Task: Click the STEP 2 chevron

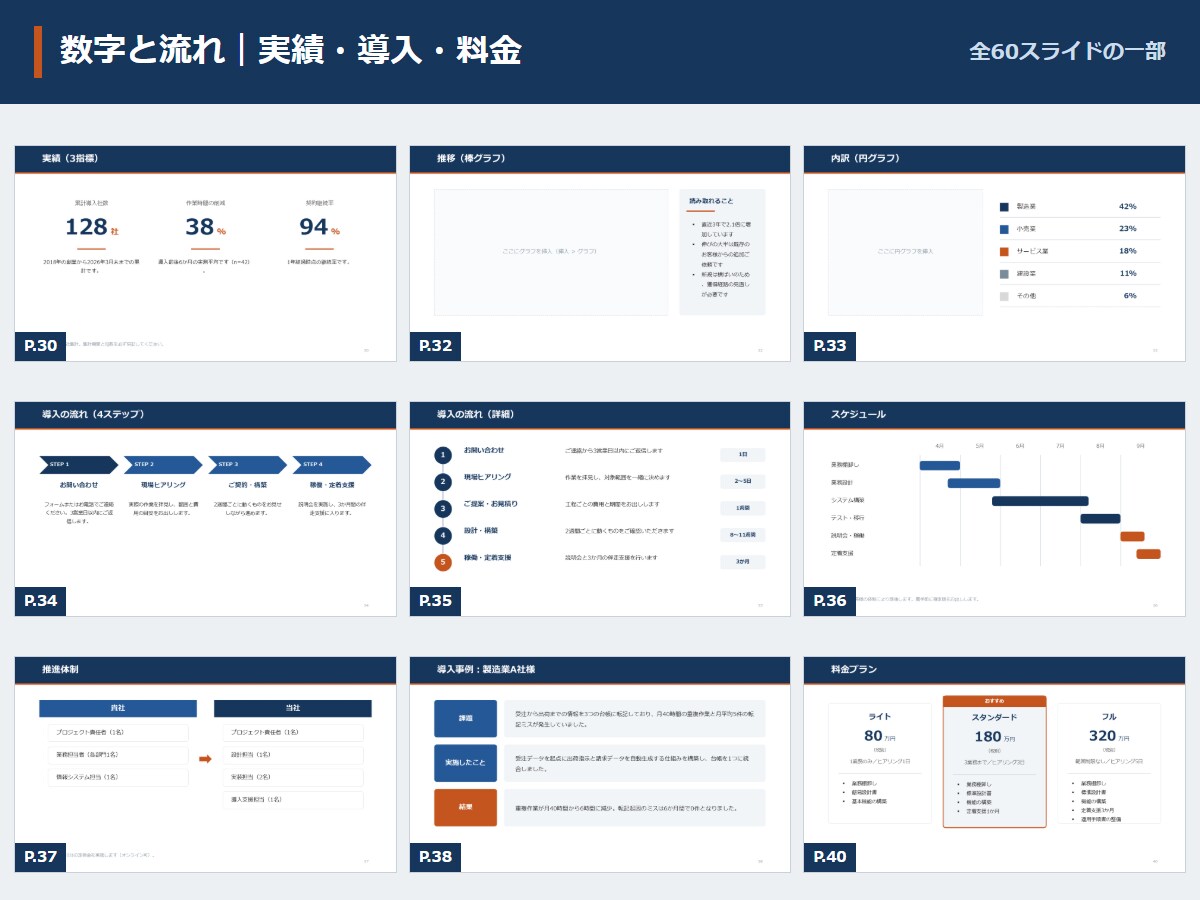Action: 163,465
